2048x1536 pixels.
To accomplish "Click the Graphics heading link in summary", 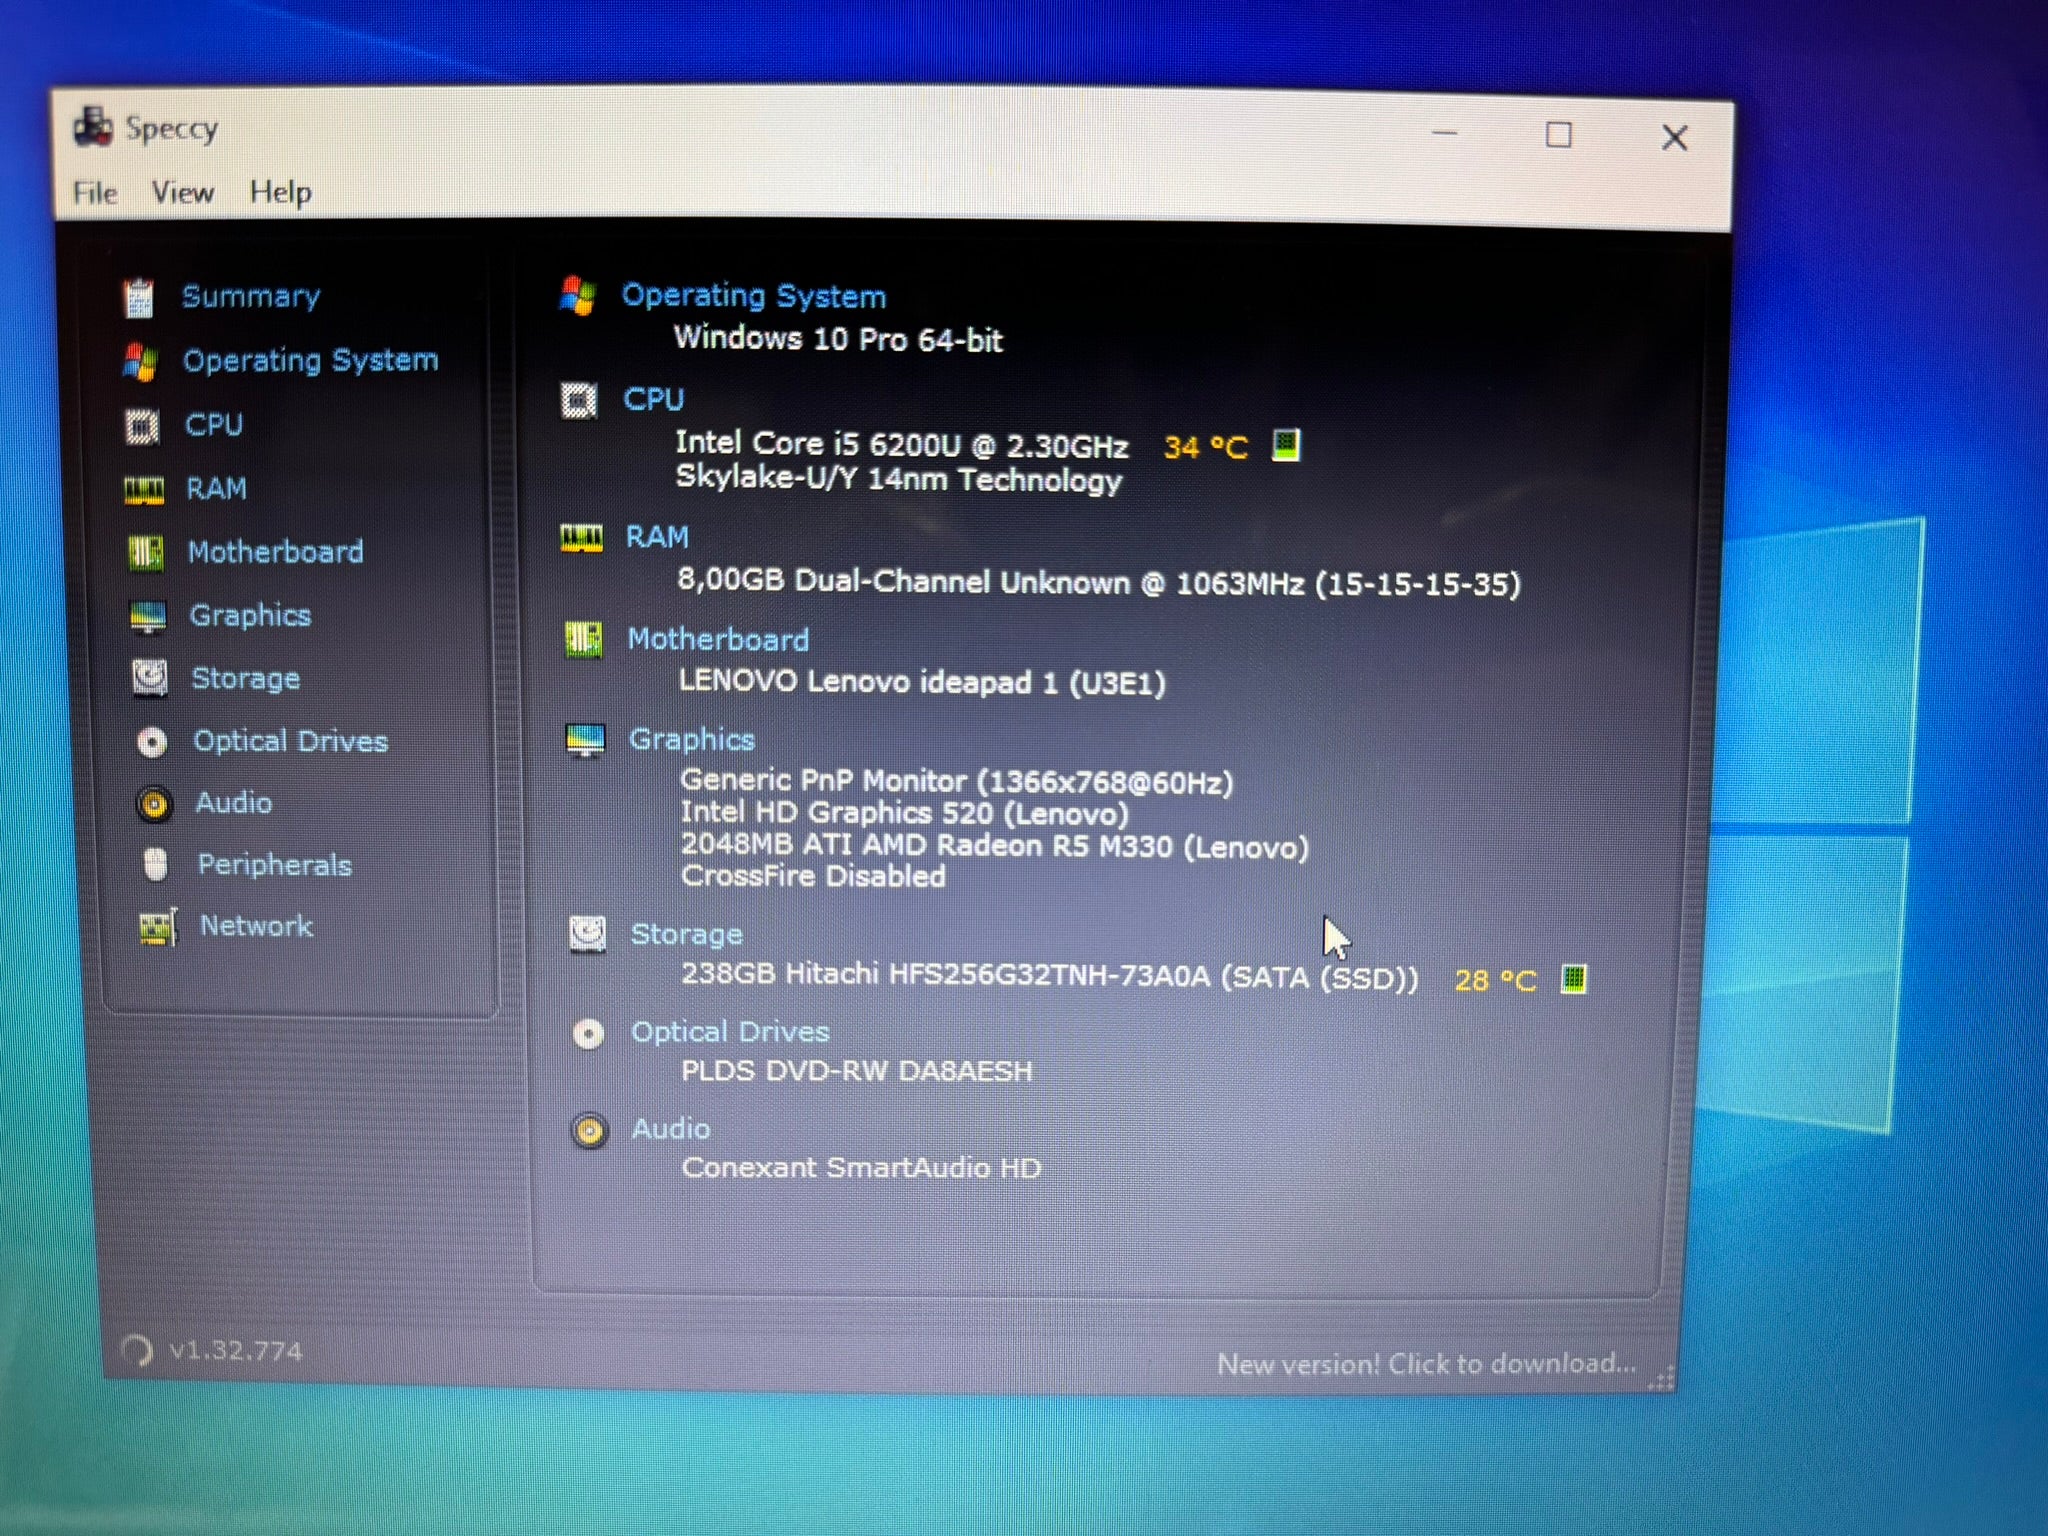I will (x=692, y=740).
